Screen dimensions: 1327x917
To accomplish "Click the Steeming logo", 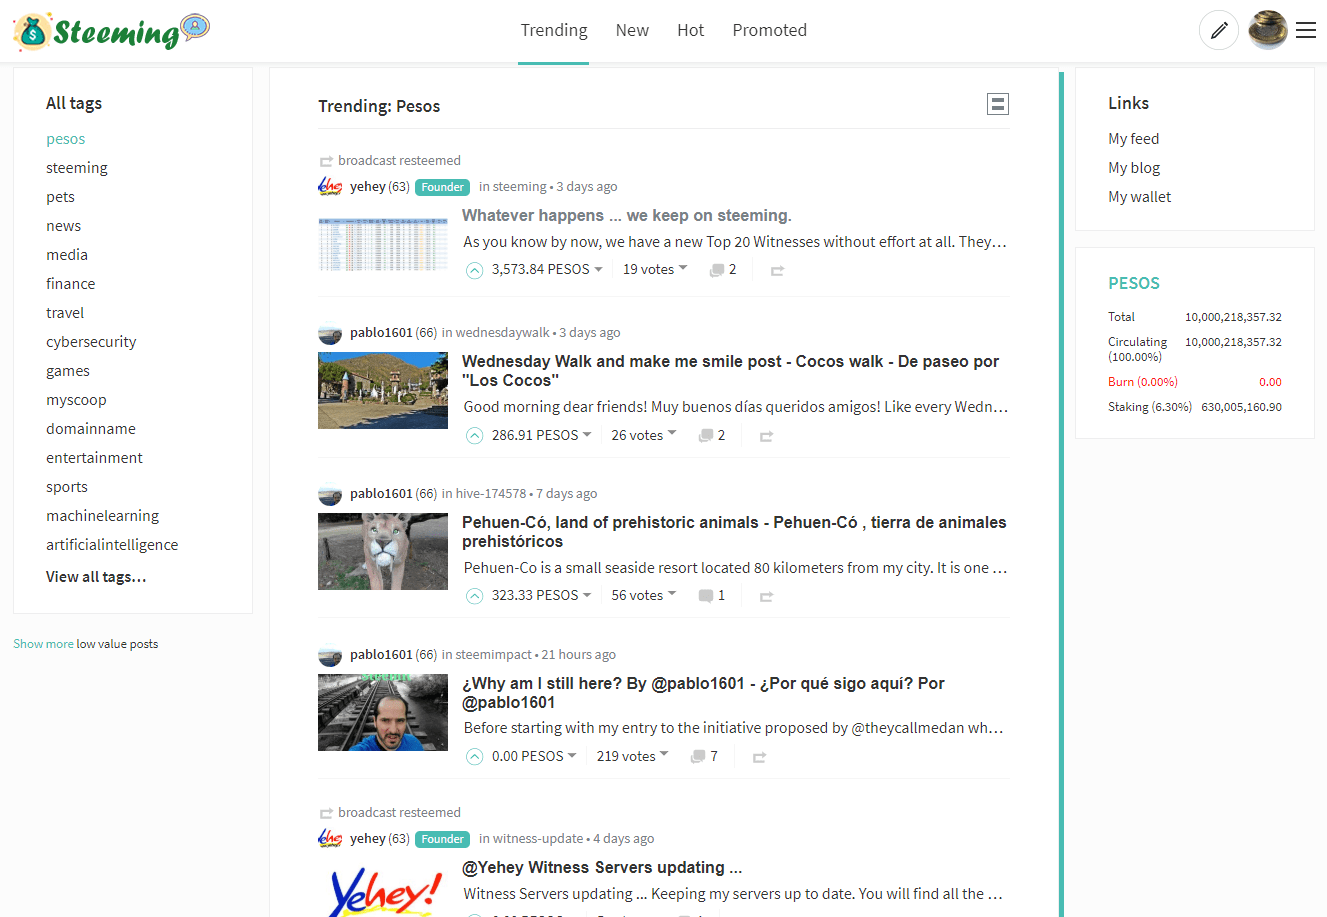I will pyautogui.click(x=111, y=32).
